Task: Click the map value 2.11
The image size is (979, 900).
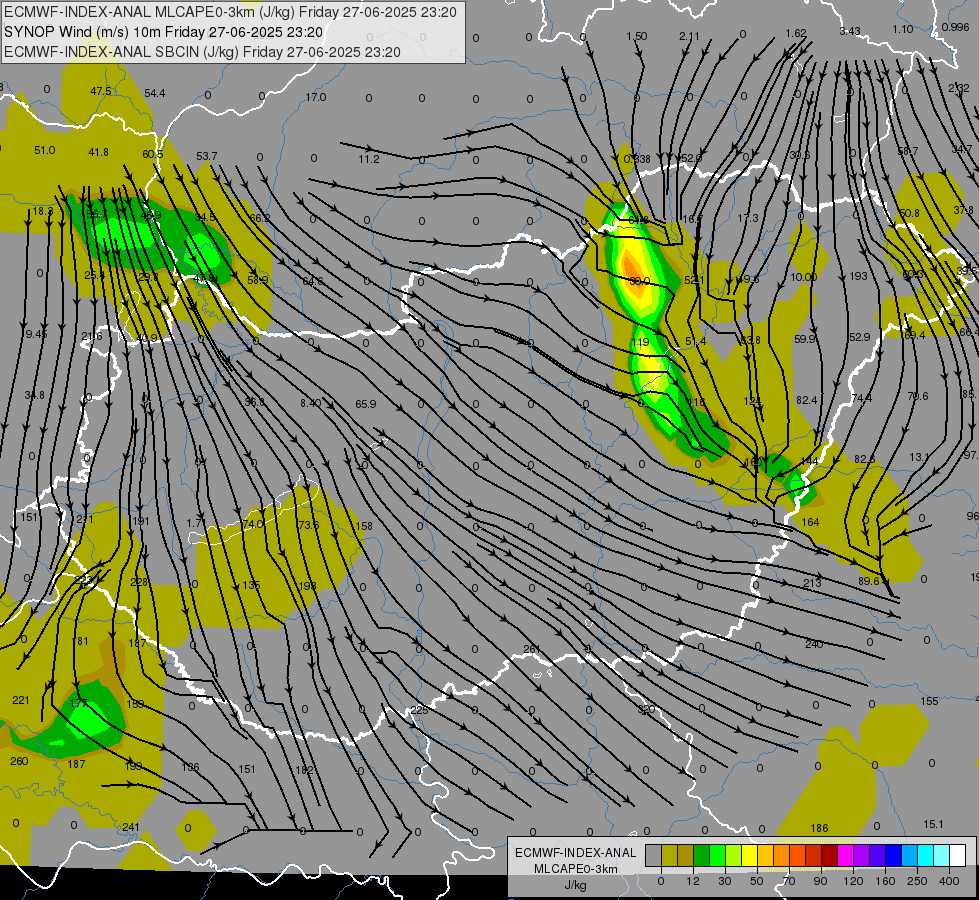Action: 689,36
